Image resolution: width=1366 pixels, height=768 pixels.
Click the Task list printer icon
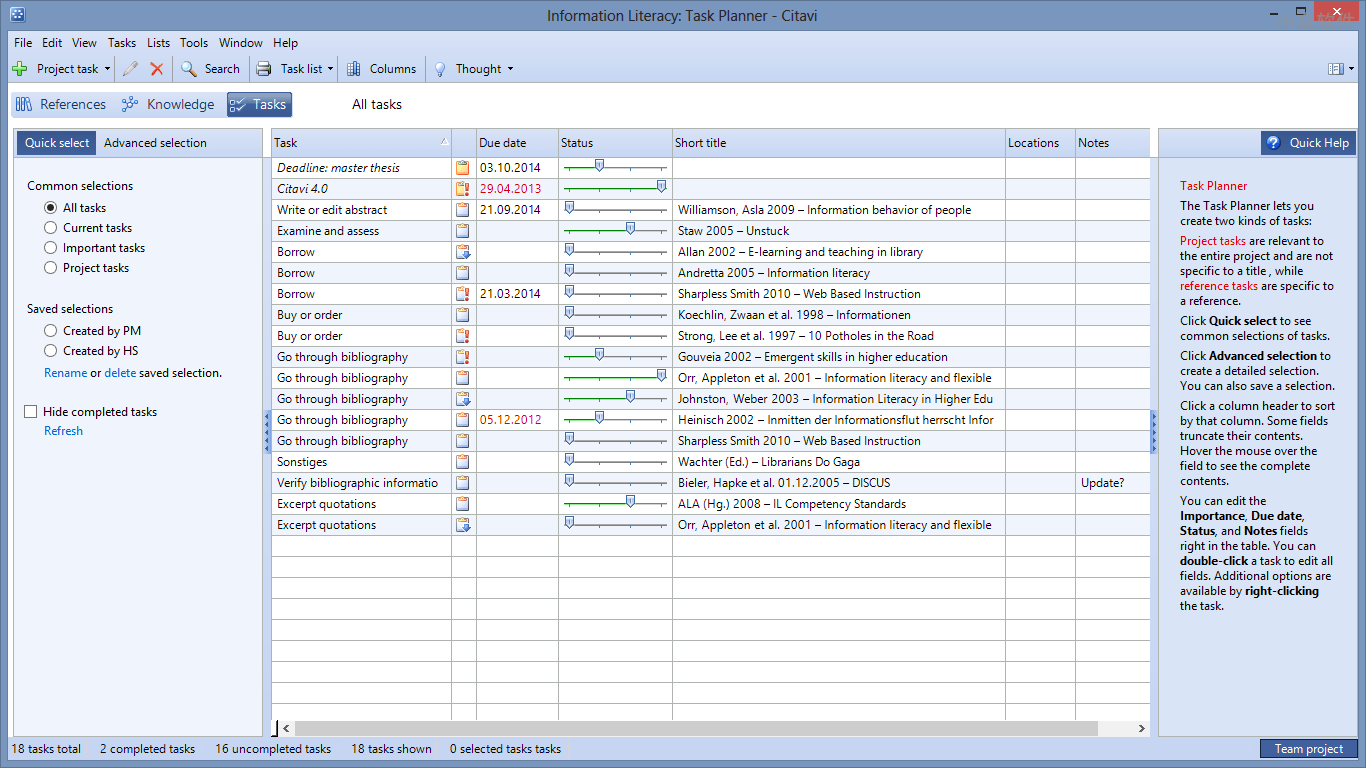[264, 69]
